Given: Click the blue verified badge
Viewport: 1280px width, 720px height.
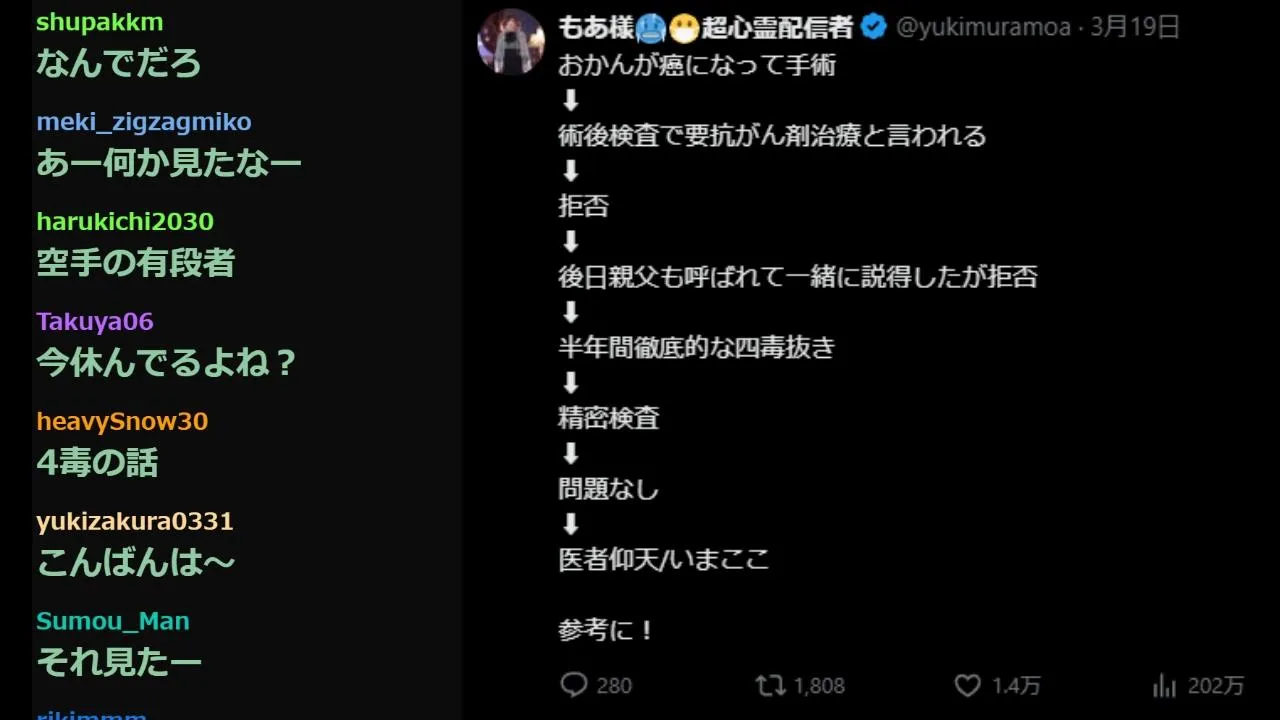Looking at the screenshot, I should pyautogui.click(x=873, y=27).
